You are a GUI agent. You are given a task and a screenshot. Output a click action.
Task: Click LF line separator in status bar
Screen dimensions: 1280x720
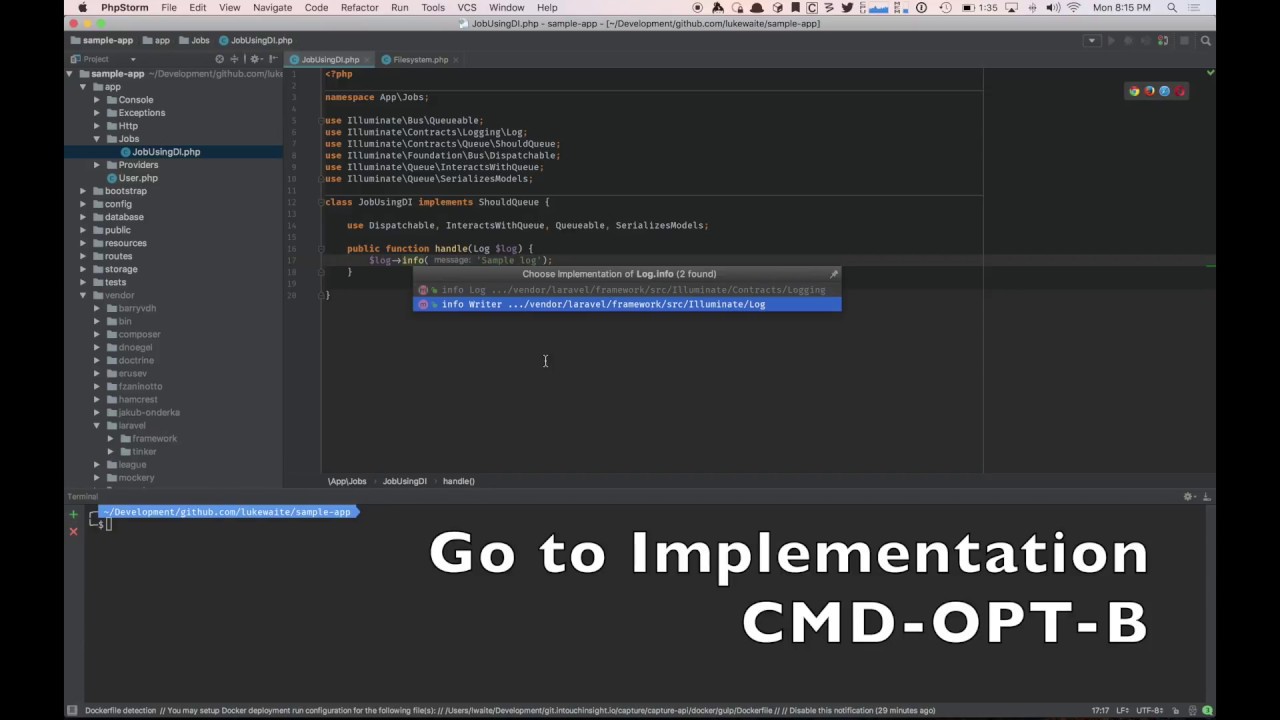1122,710
